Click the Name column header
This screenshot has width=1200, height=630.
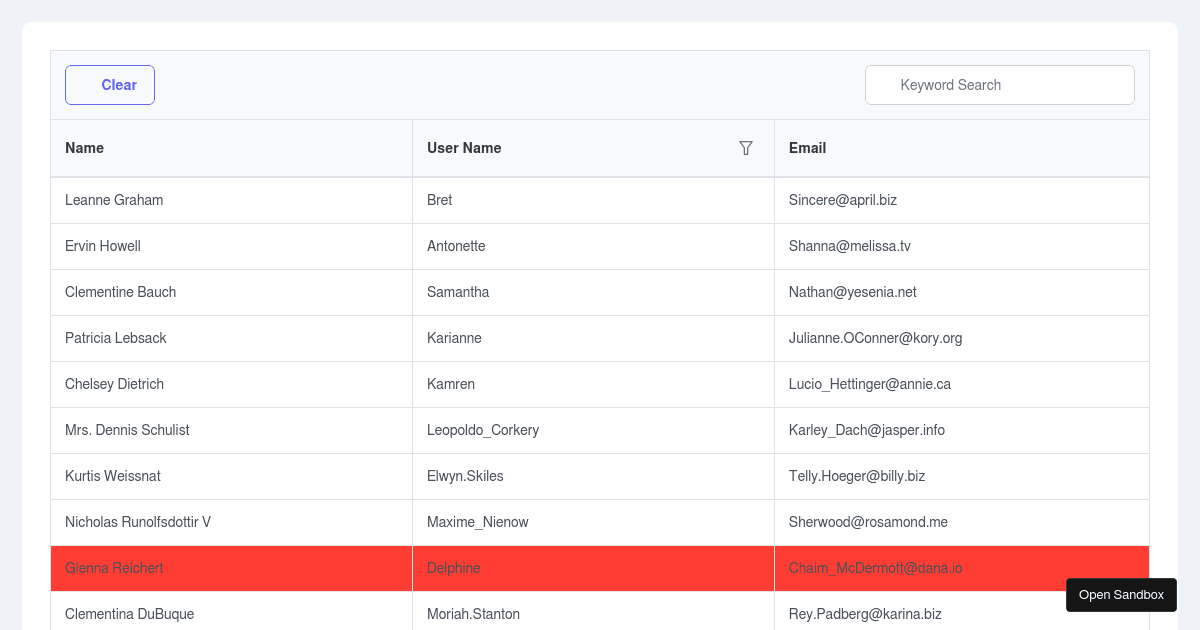[x=85, y=148]
